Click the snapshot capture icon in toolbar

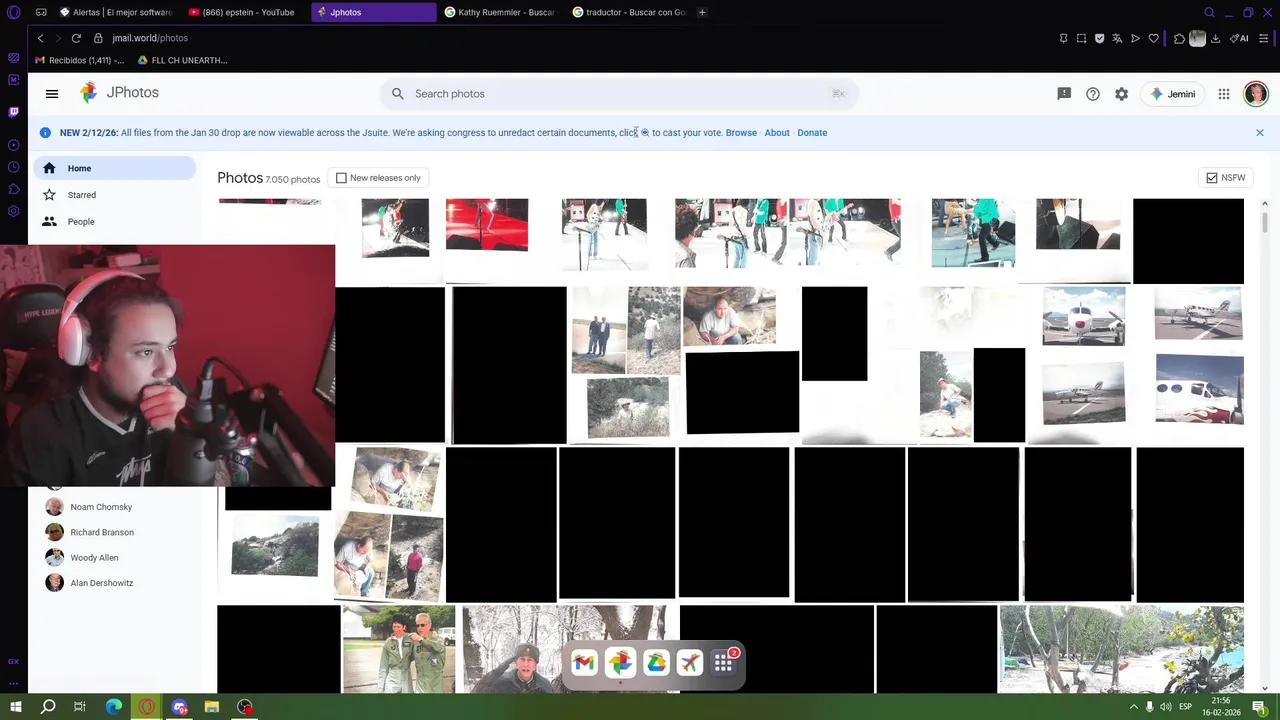(x=1081, y=38)
